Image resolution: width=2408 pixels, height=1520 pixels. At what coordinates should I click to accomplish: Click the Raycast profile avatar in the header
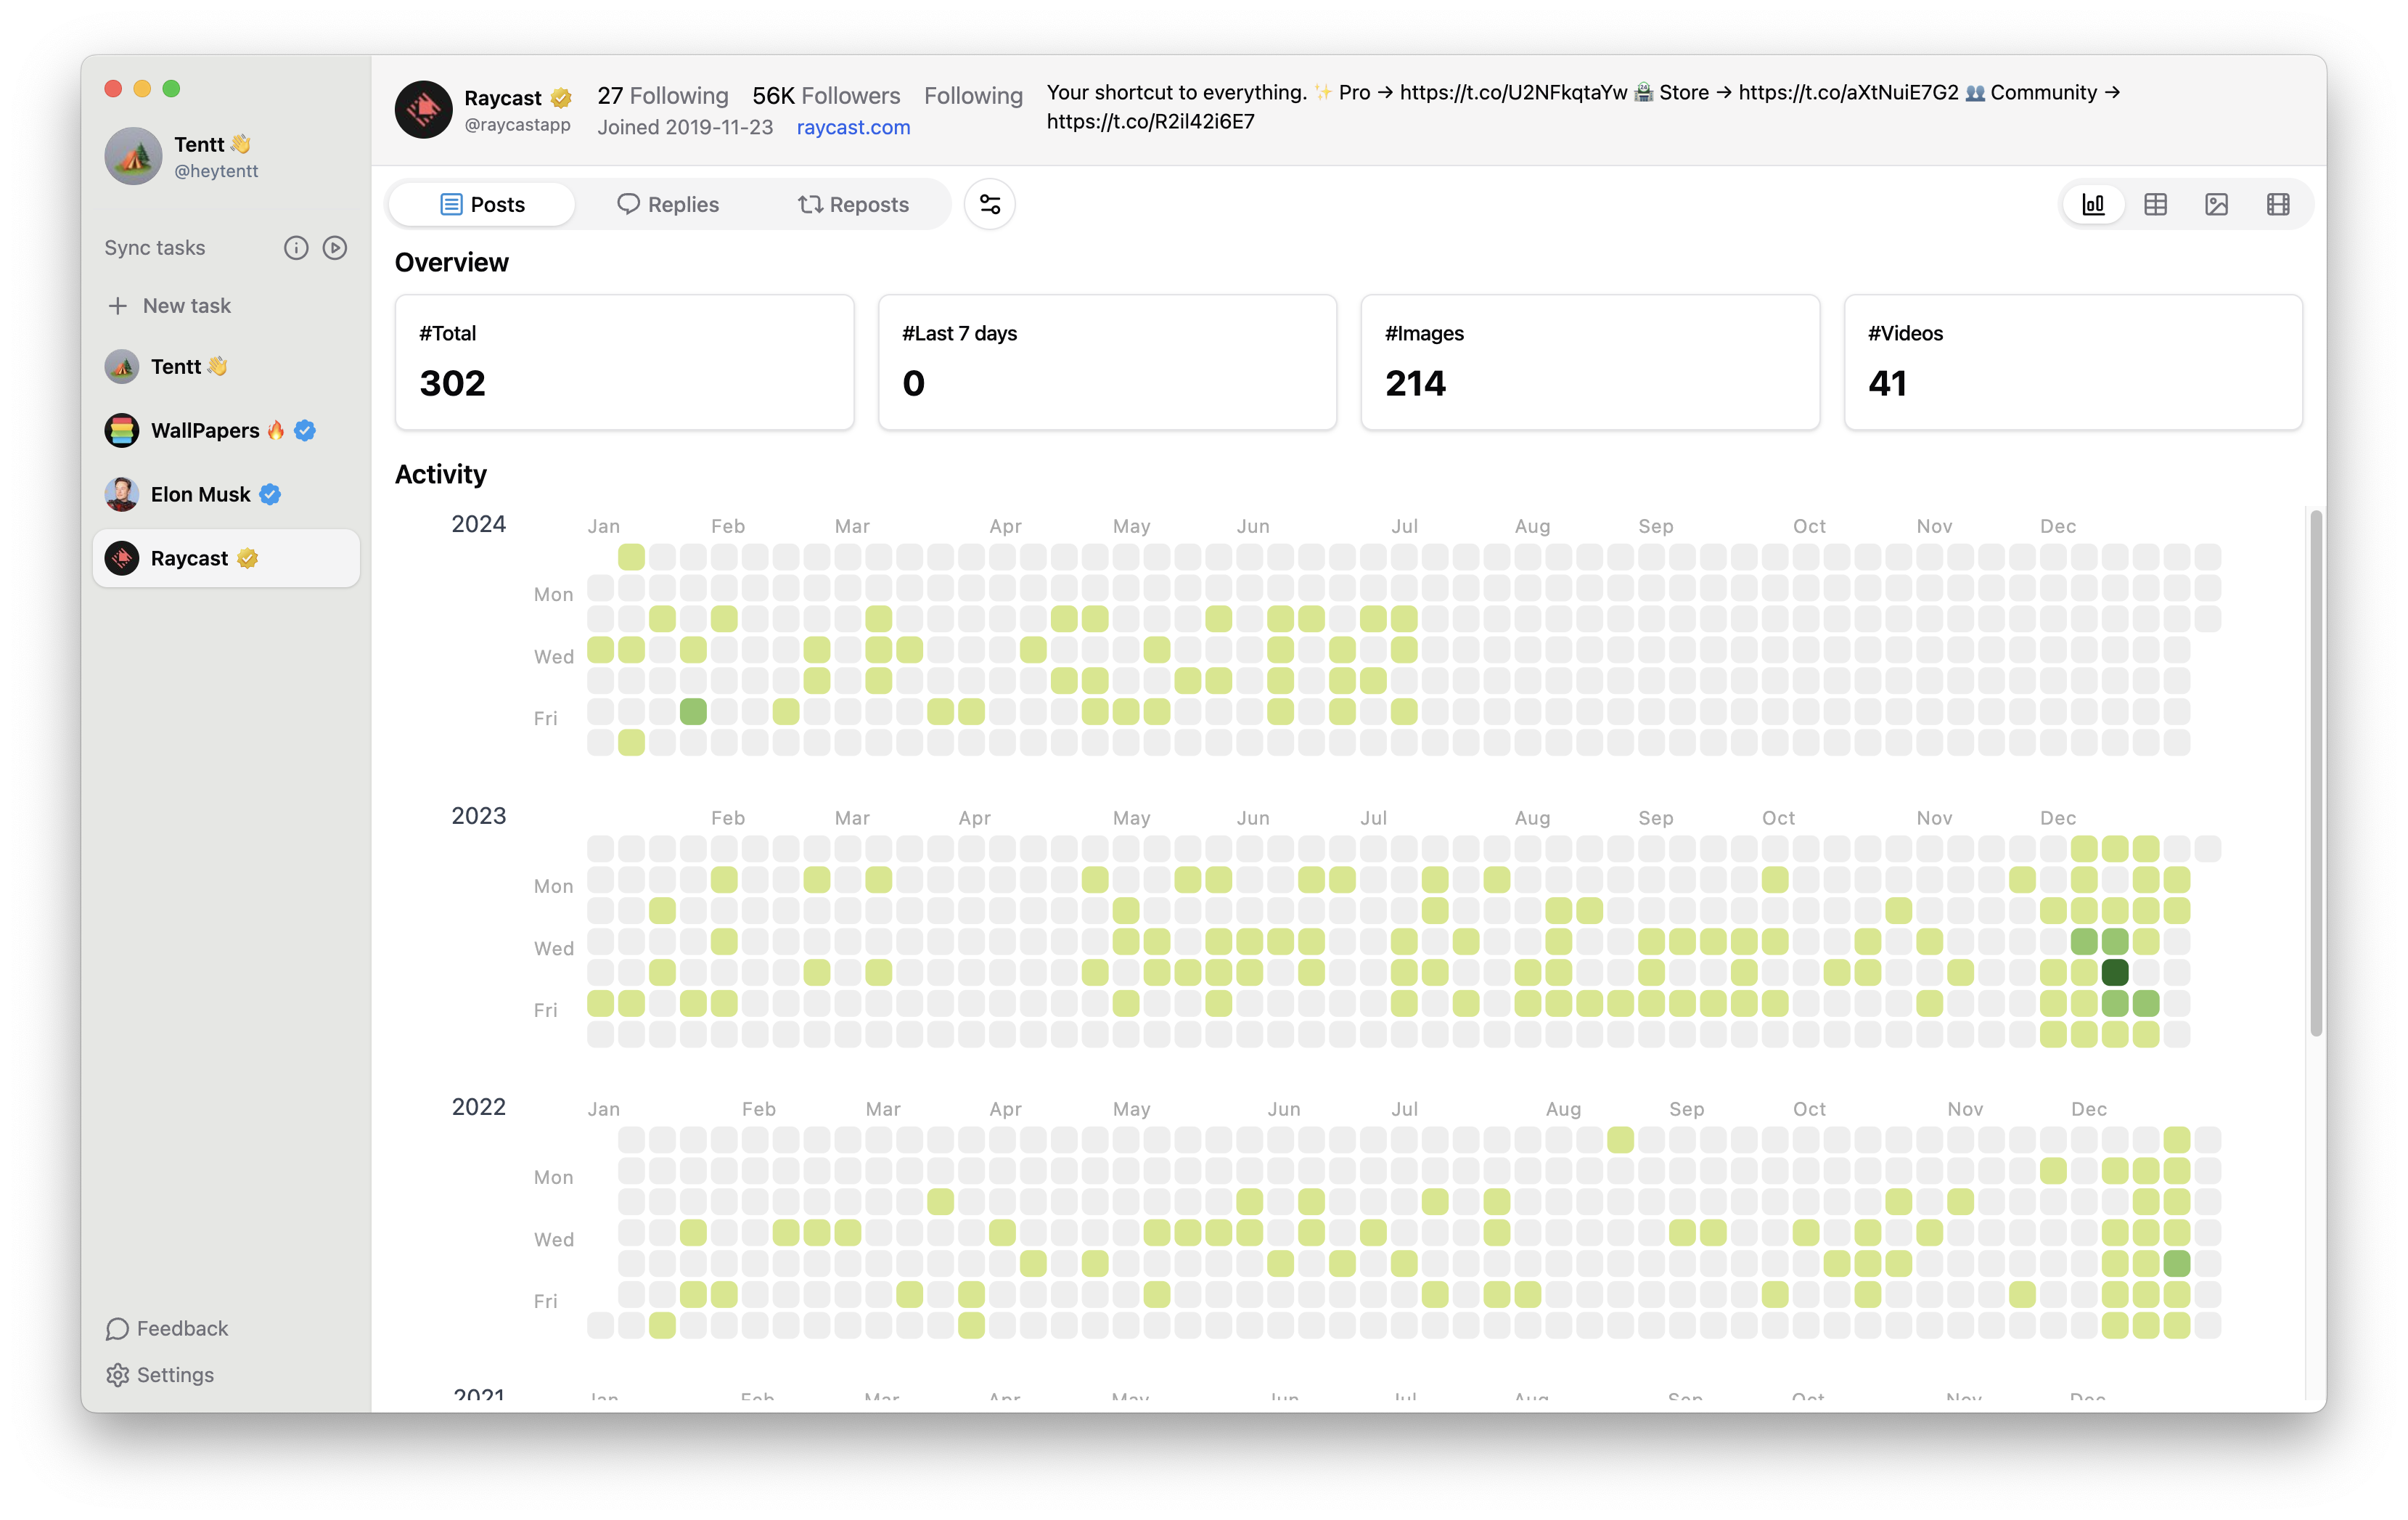[x=423, y=109]
